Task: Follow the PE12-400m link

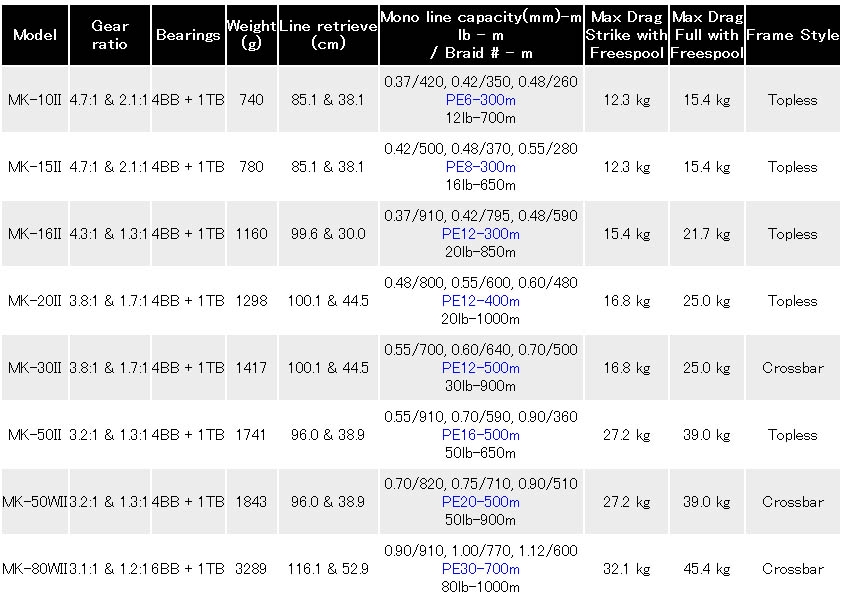Action: pyautogui.click(x=481, y=301)
